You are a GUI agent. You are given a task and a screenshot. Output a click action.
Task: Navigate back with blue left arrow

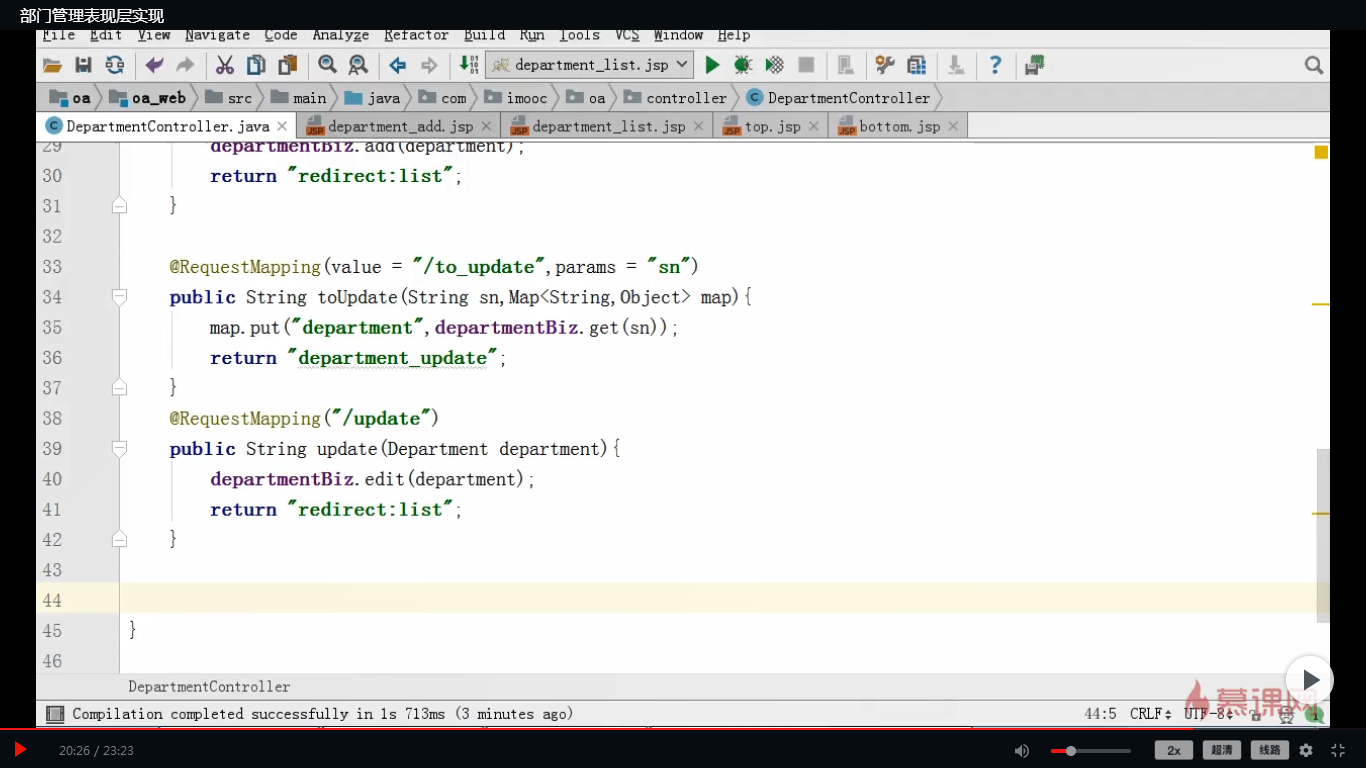point(398,65)
